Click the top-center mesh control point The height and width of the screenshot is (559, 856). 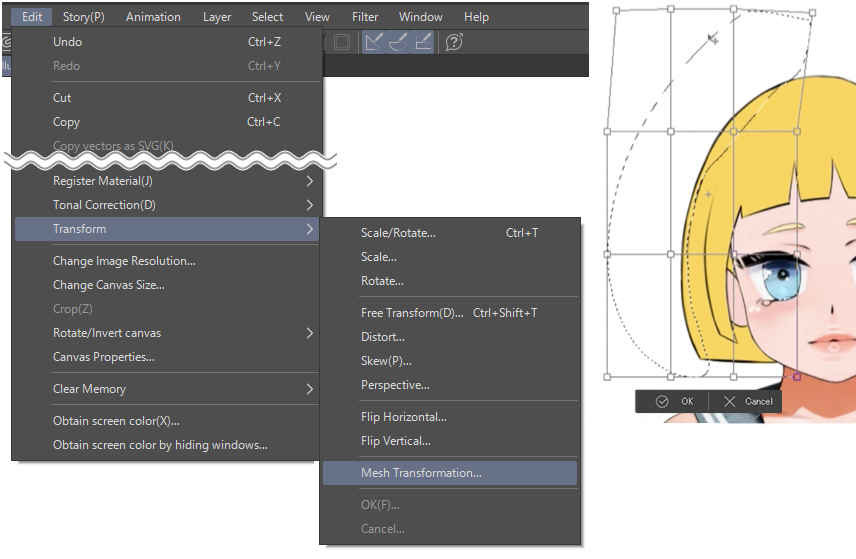pos(734,9)
